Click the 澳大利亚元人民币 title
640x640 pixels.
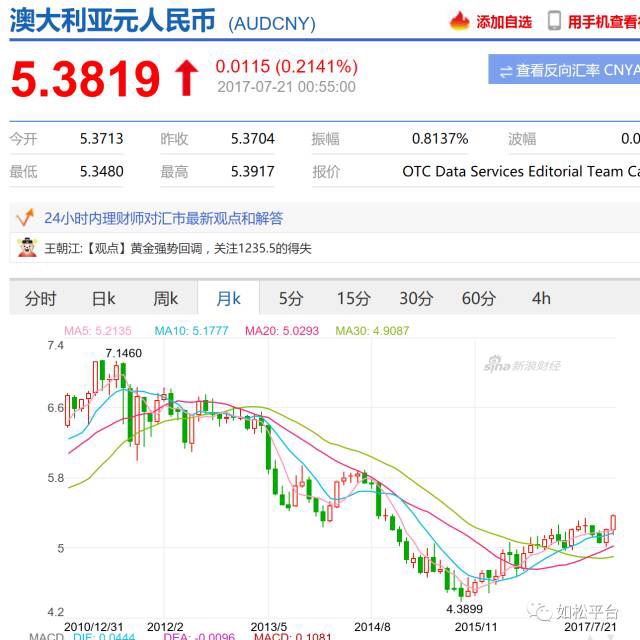[x=112, y=20]
